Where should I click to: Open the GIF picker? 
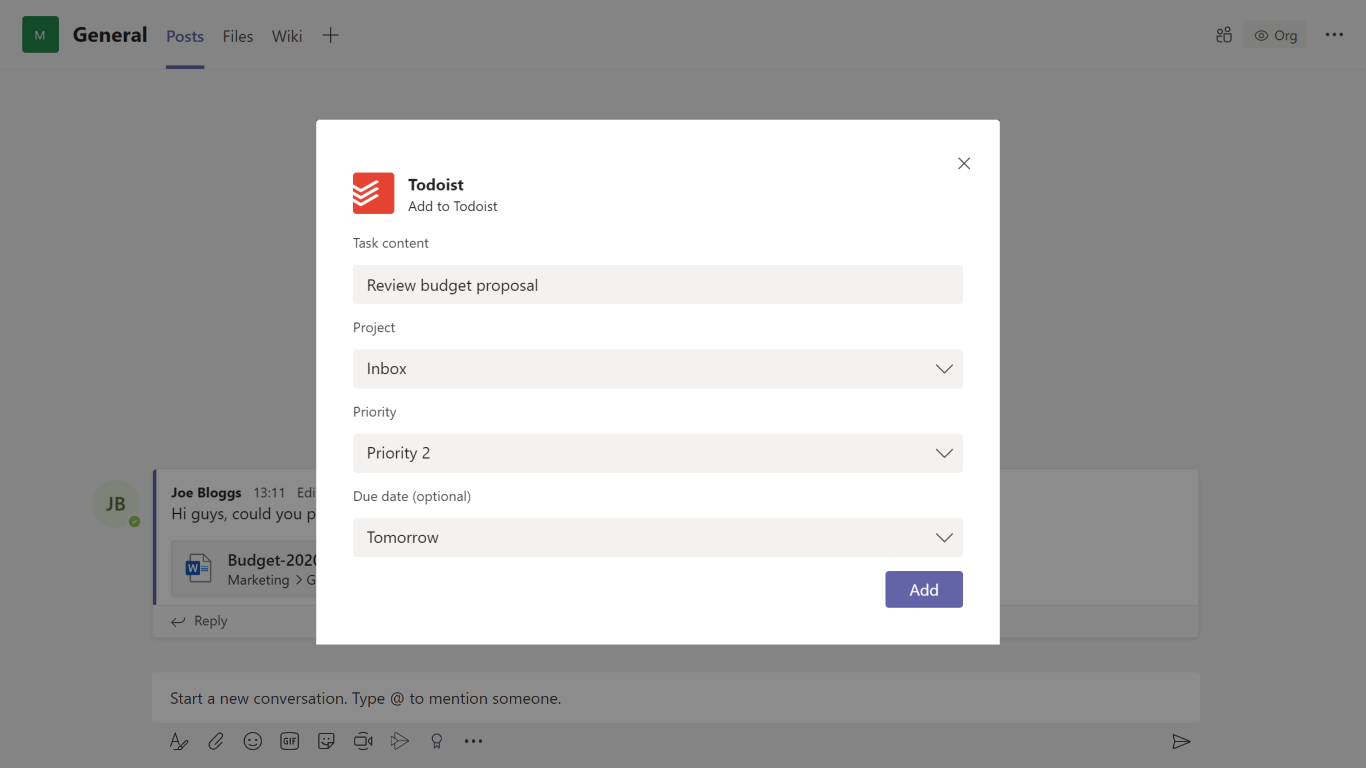point(290,741)
